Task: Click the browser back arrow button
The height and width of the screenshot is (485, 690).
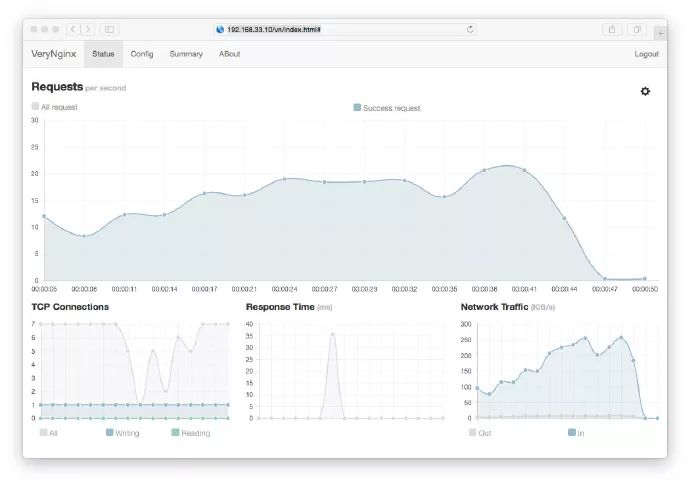Action: point(73,30)
